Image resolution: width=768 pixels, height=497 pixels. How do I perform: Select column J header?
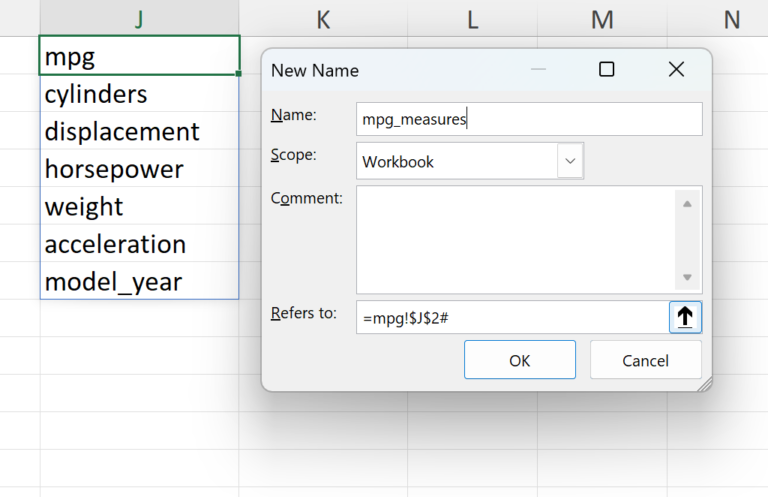tap(139, 18)
